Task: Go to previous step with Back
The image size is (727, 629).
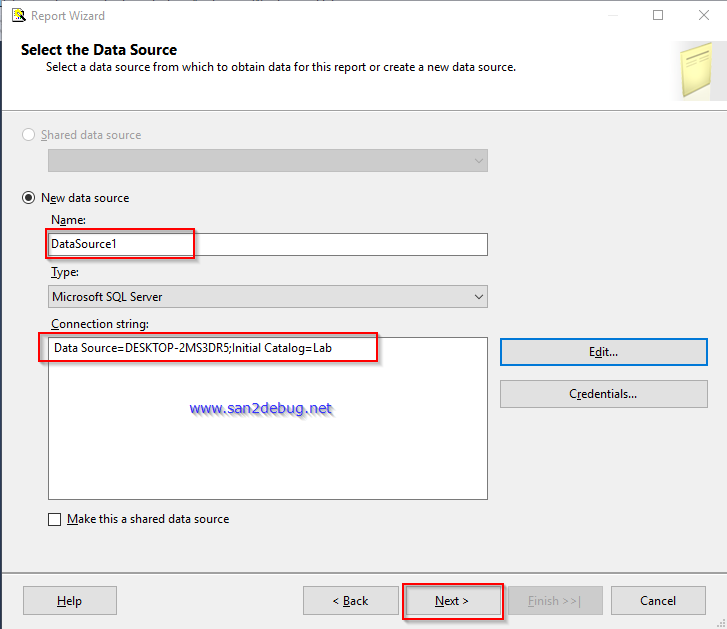Action: (350, 600)
